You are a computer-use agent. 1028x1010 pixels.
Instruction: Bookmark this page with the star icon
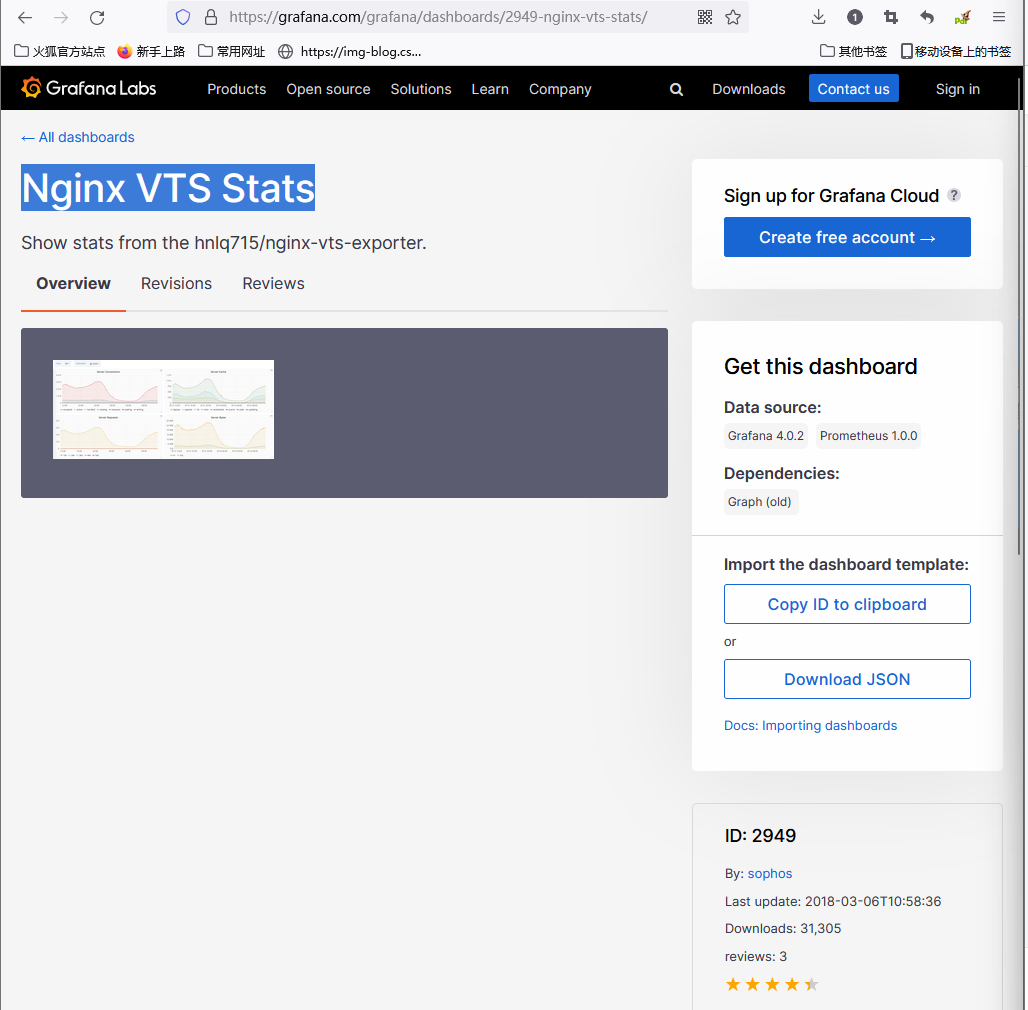(x=733, y=17)
